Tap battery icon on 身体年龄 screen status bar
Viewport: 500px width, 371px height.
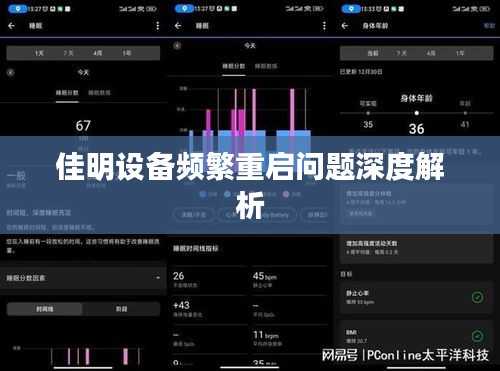pyautogui.click(x=485, y=9)
